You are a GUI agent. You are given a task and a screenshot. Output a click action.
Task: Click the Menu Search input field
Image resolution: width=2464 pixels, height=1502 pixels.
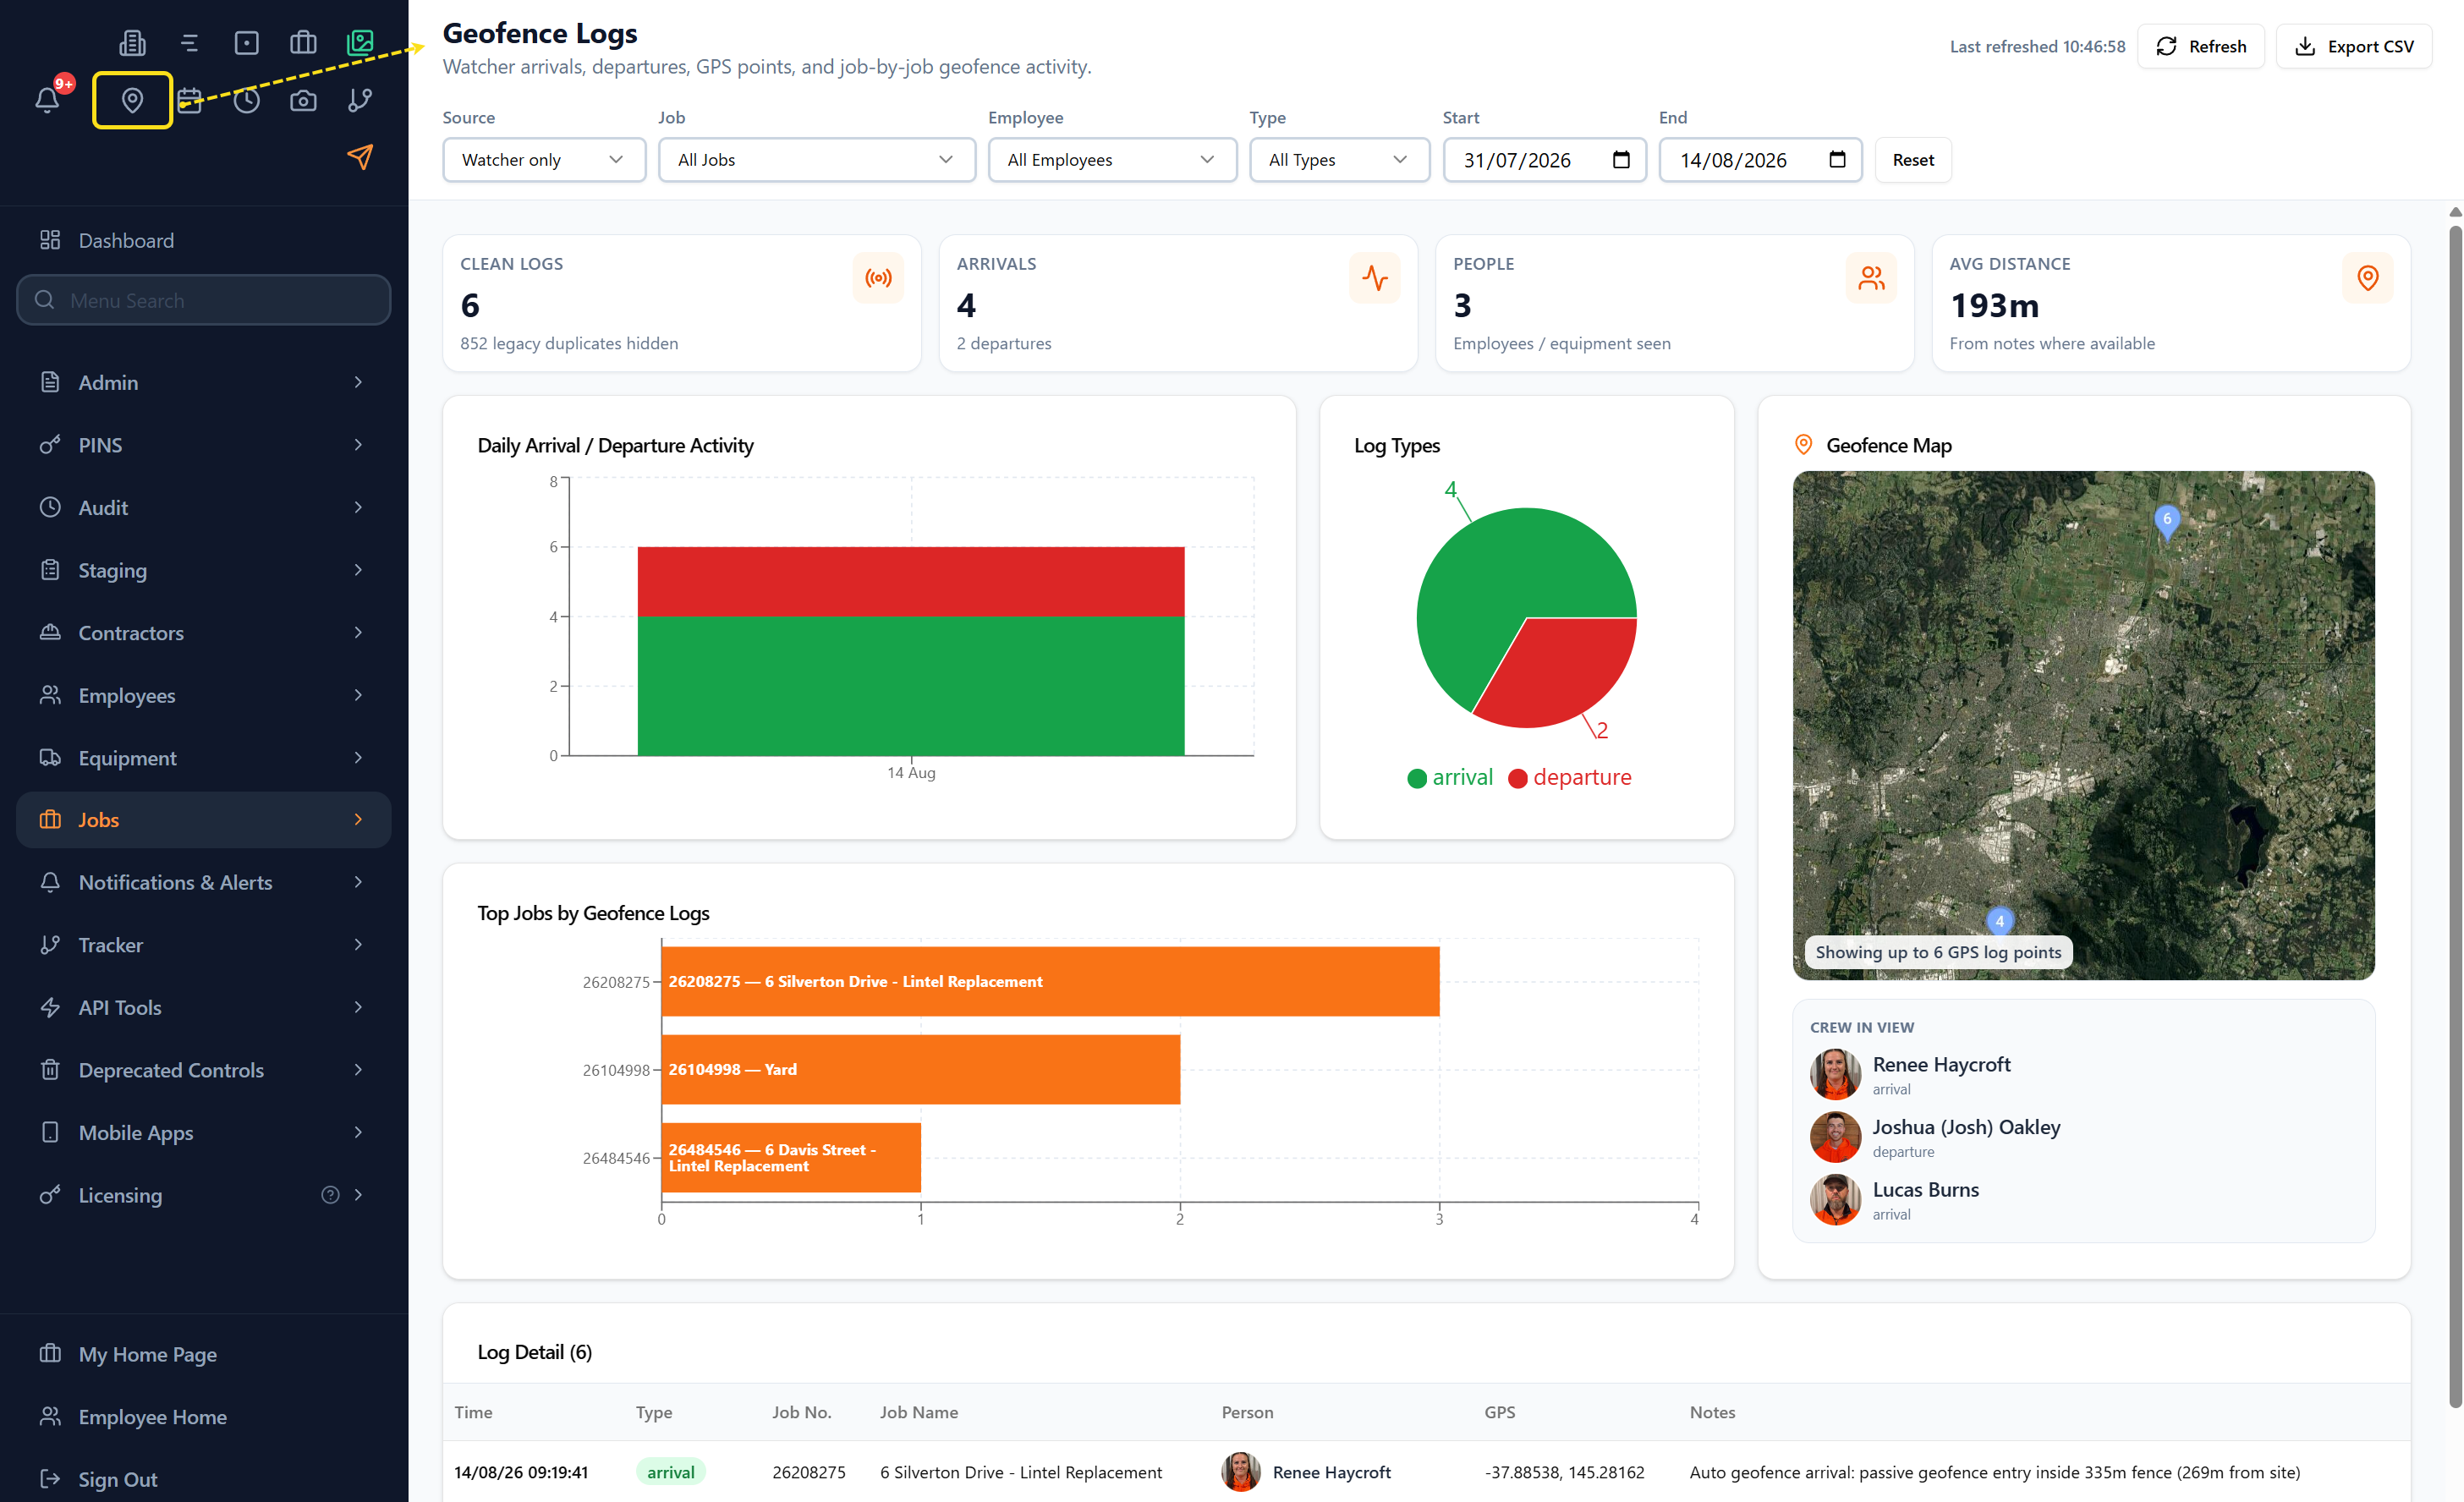[x=203, y=300]
